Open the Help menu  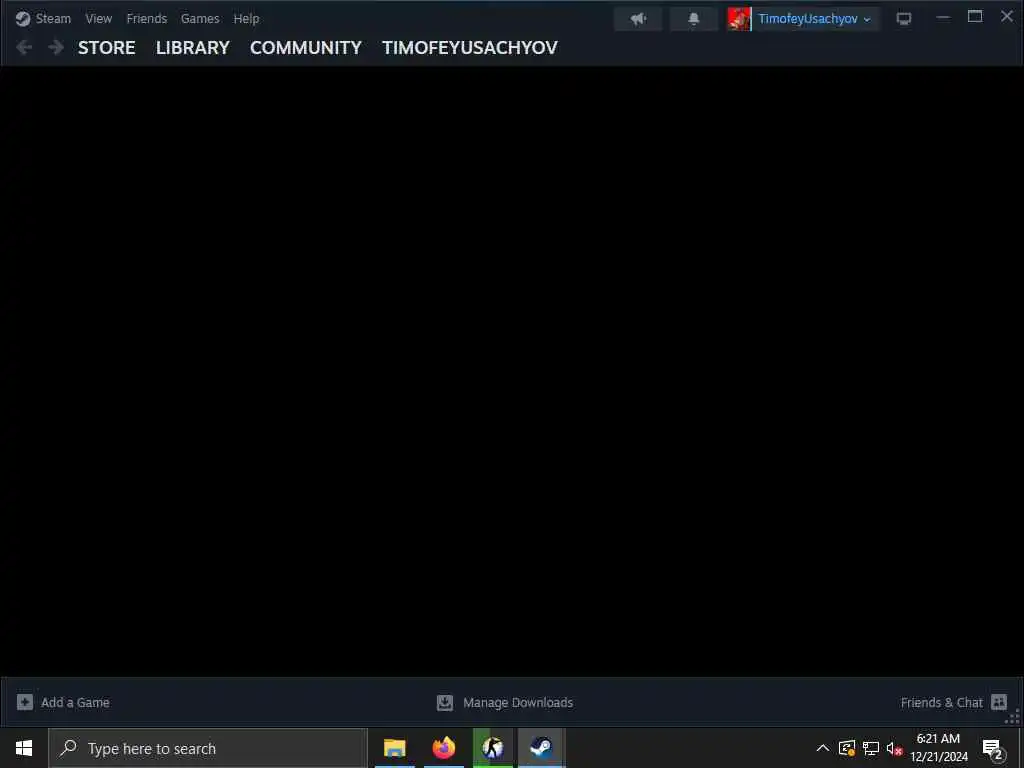click(x=246, y=19)
